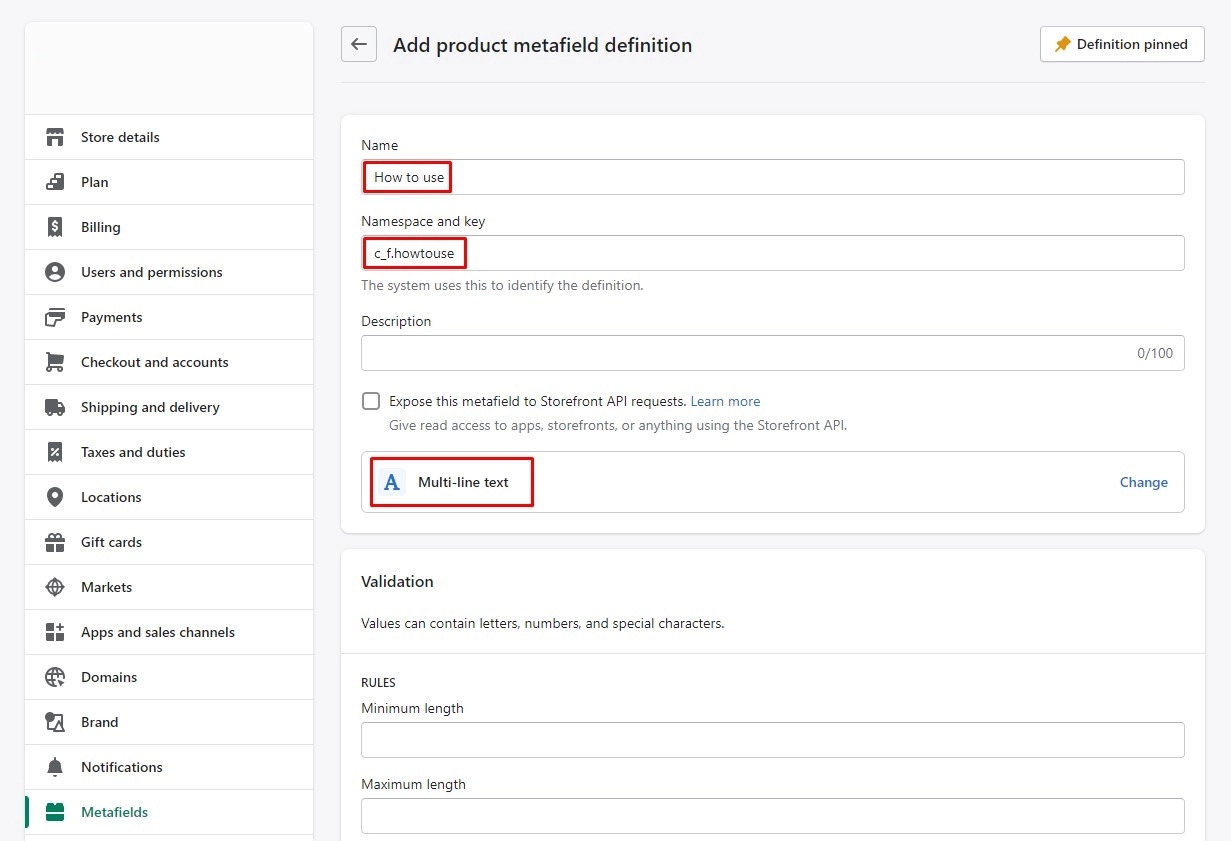
Task: Click the Gift cards present icon
Action: click(x=55, y=542)
